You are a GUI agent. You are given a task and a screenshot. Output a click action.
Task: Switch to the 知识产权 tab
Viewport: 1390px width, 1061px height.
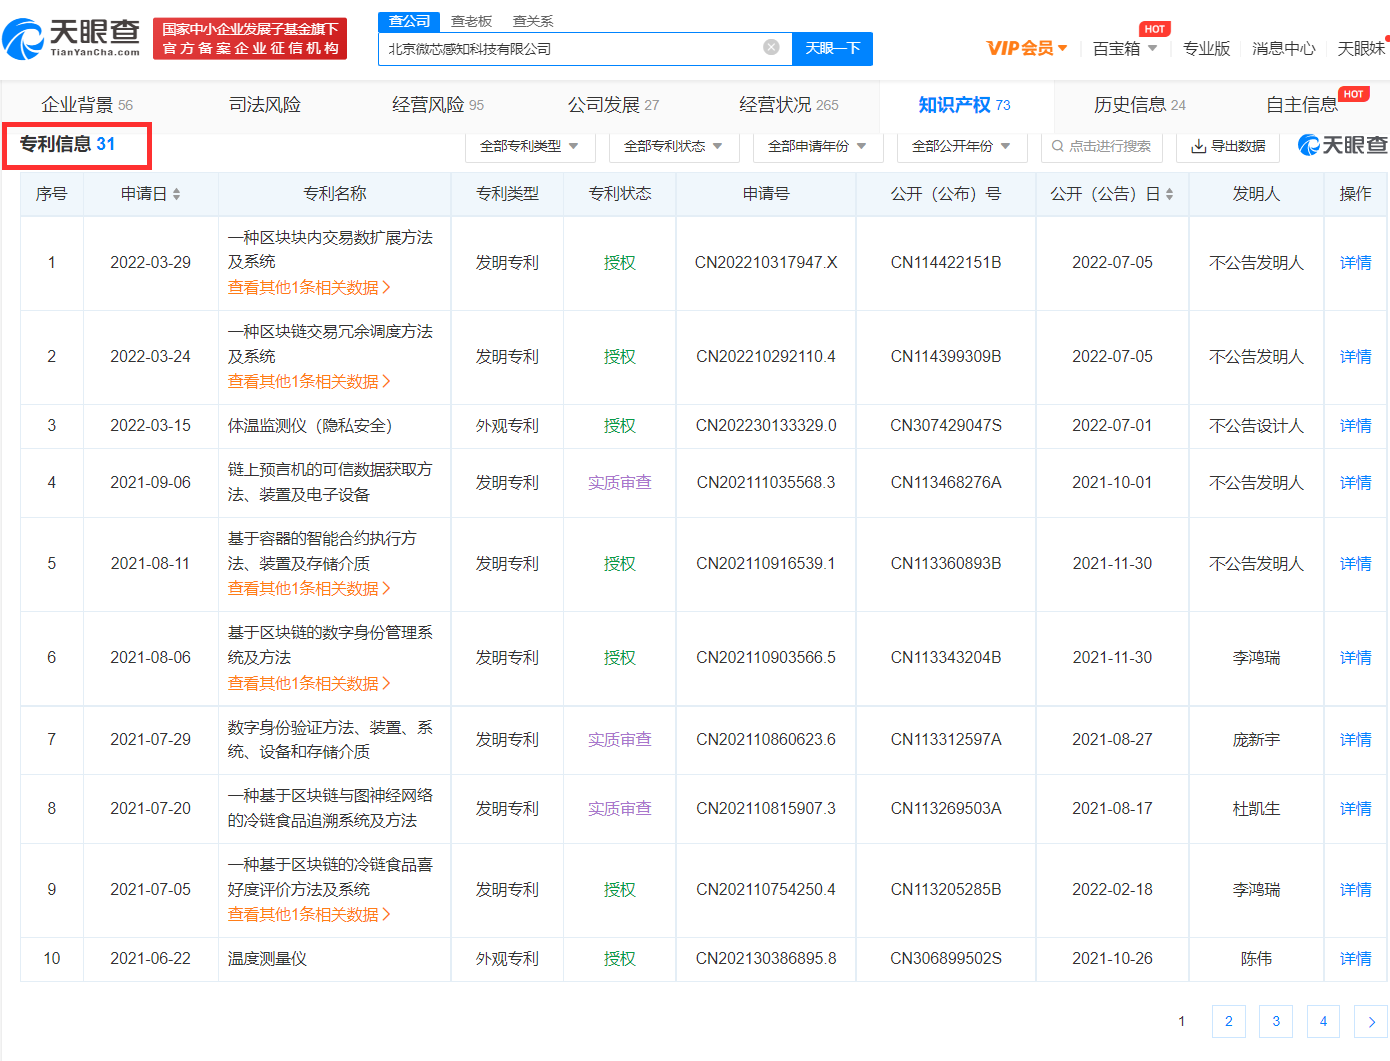click(x=964, y=105)
